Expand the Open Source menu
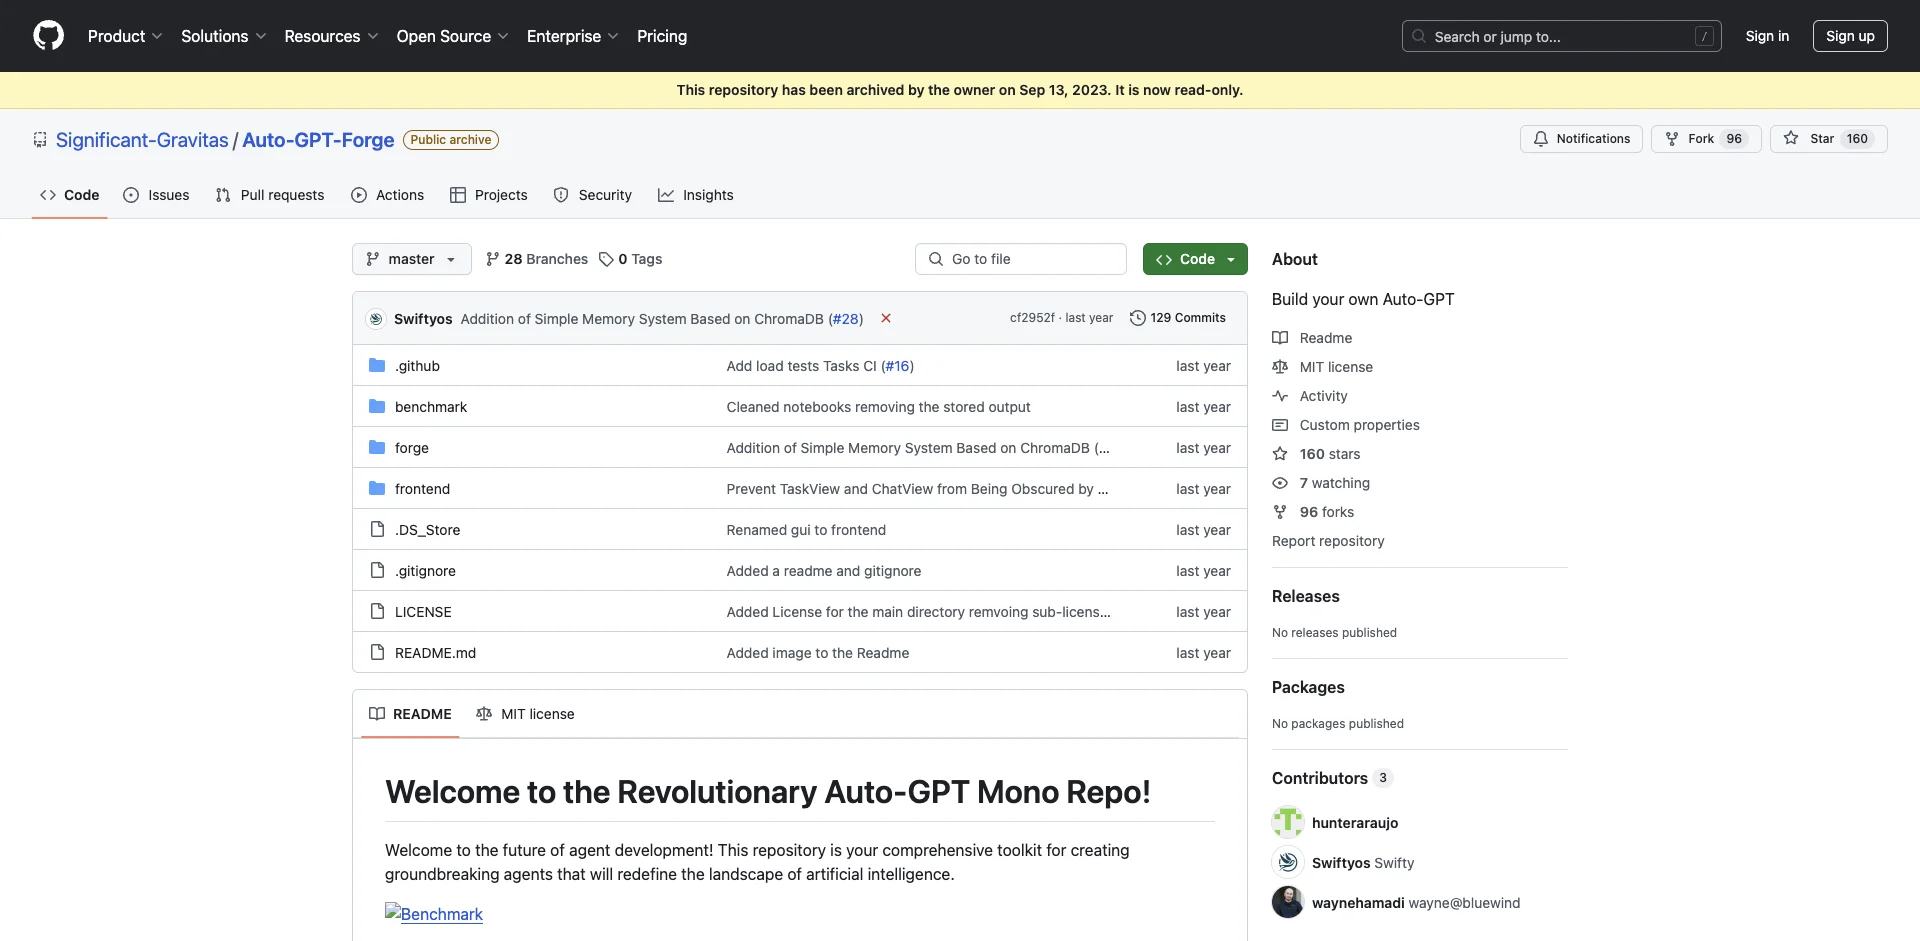Screen dimensions: 1920x941 (x=453, y=36)
